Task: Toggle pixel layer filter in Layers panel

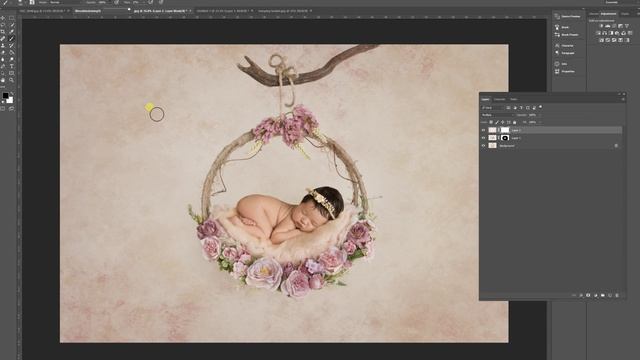Action: [x=508, y=108]
